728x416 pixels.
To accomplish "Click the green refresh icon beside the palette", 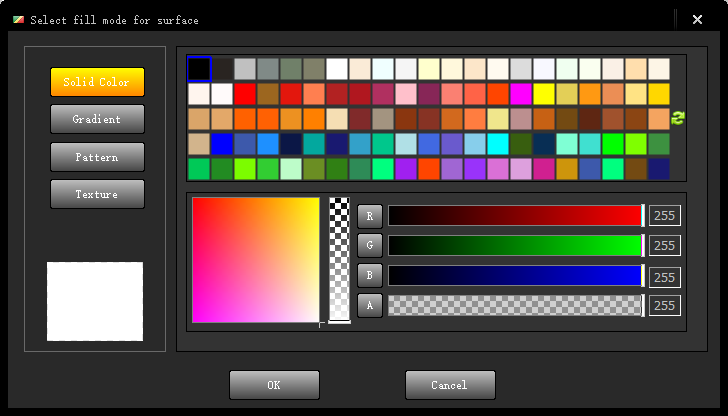I will tap(677, 118).
